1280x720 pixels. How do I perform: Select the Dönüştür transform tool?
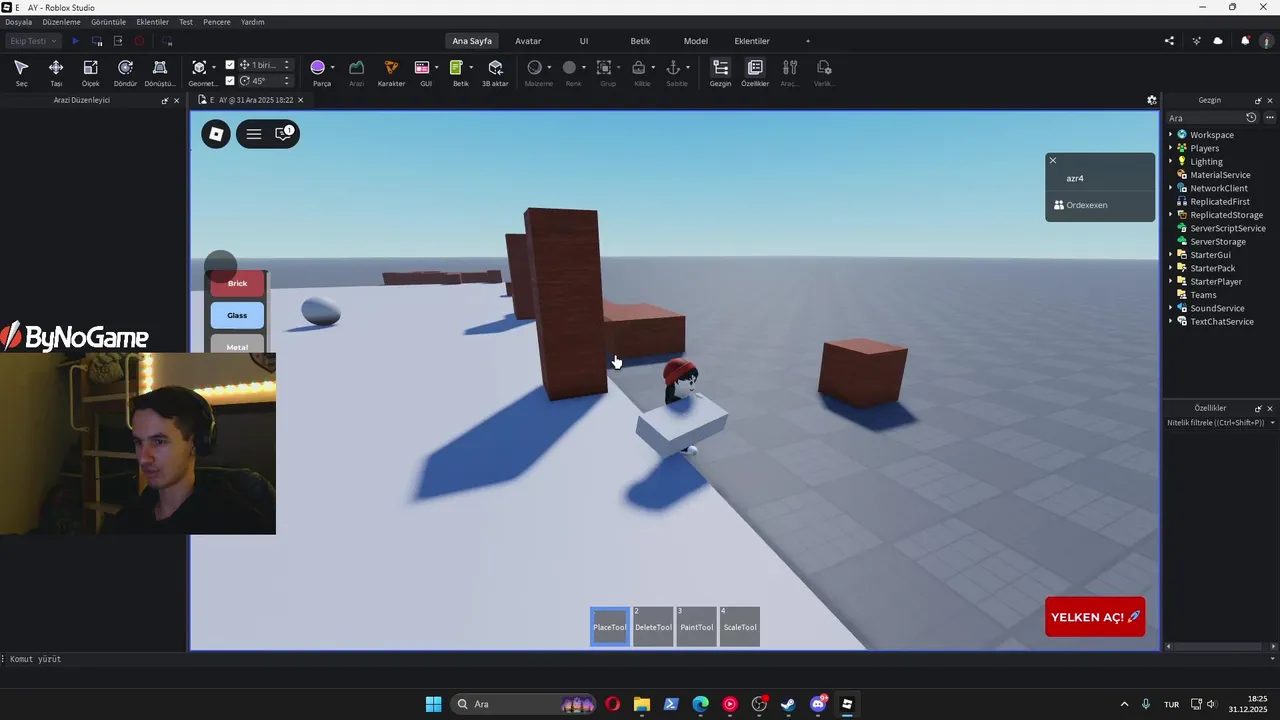(x=160, y=72)
